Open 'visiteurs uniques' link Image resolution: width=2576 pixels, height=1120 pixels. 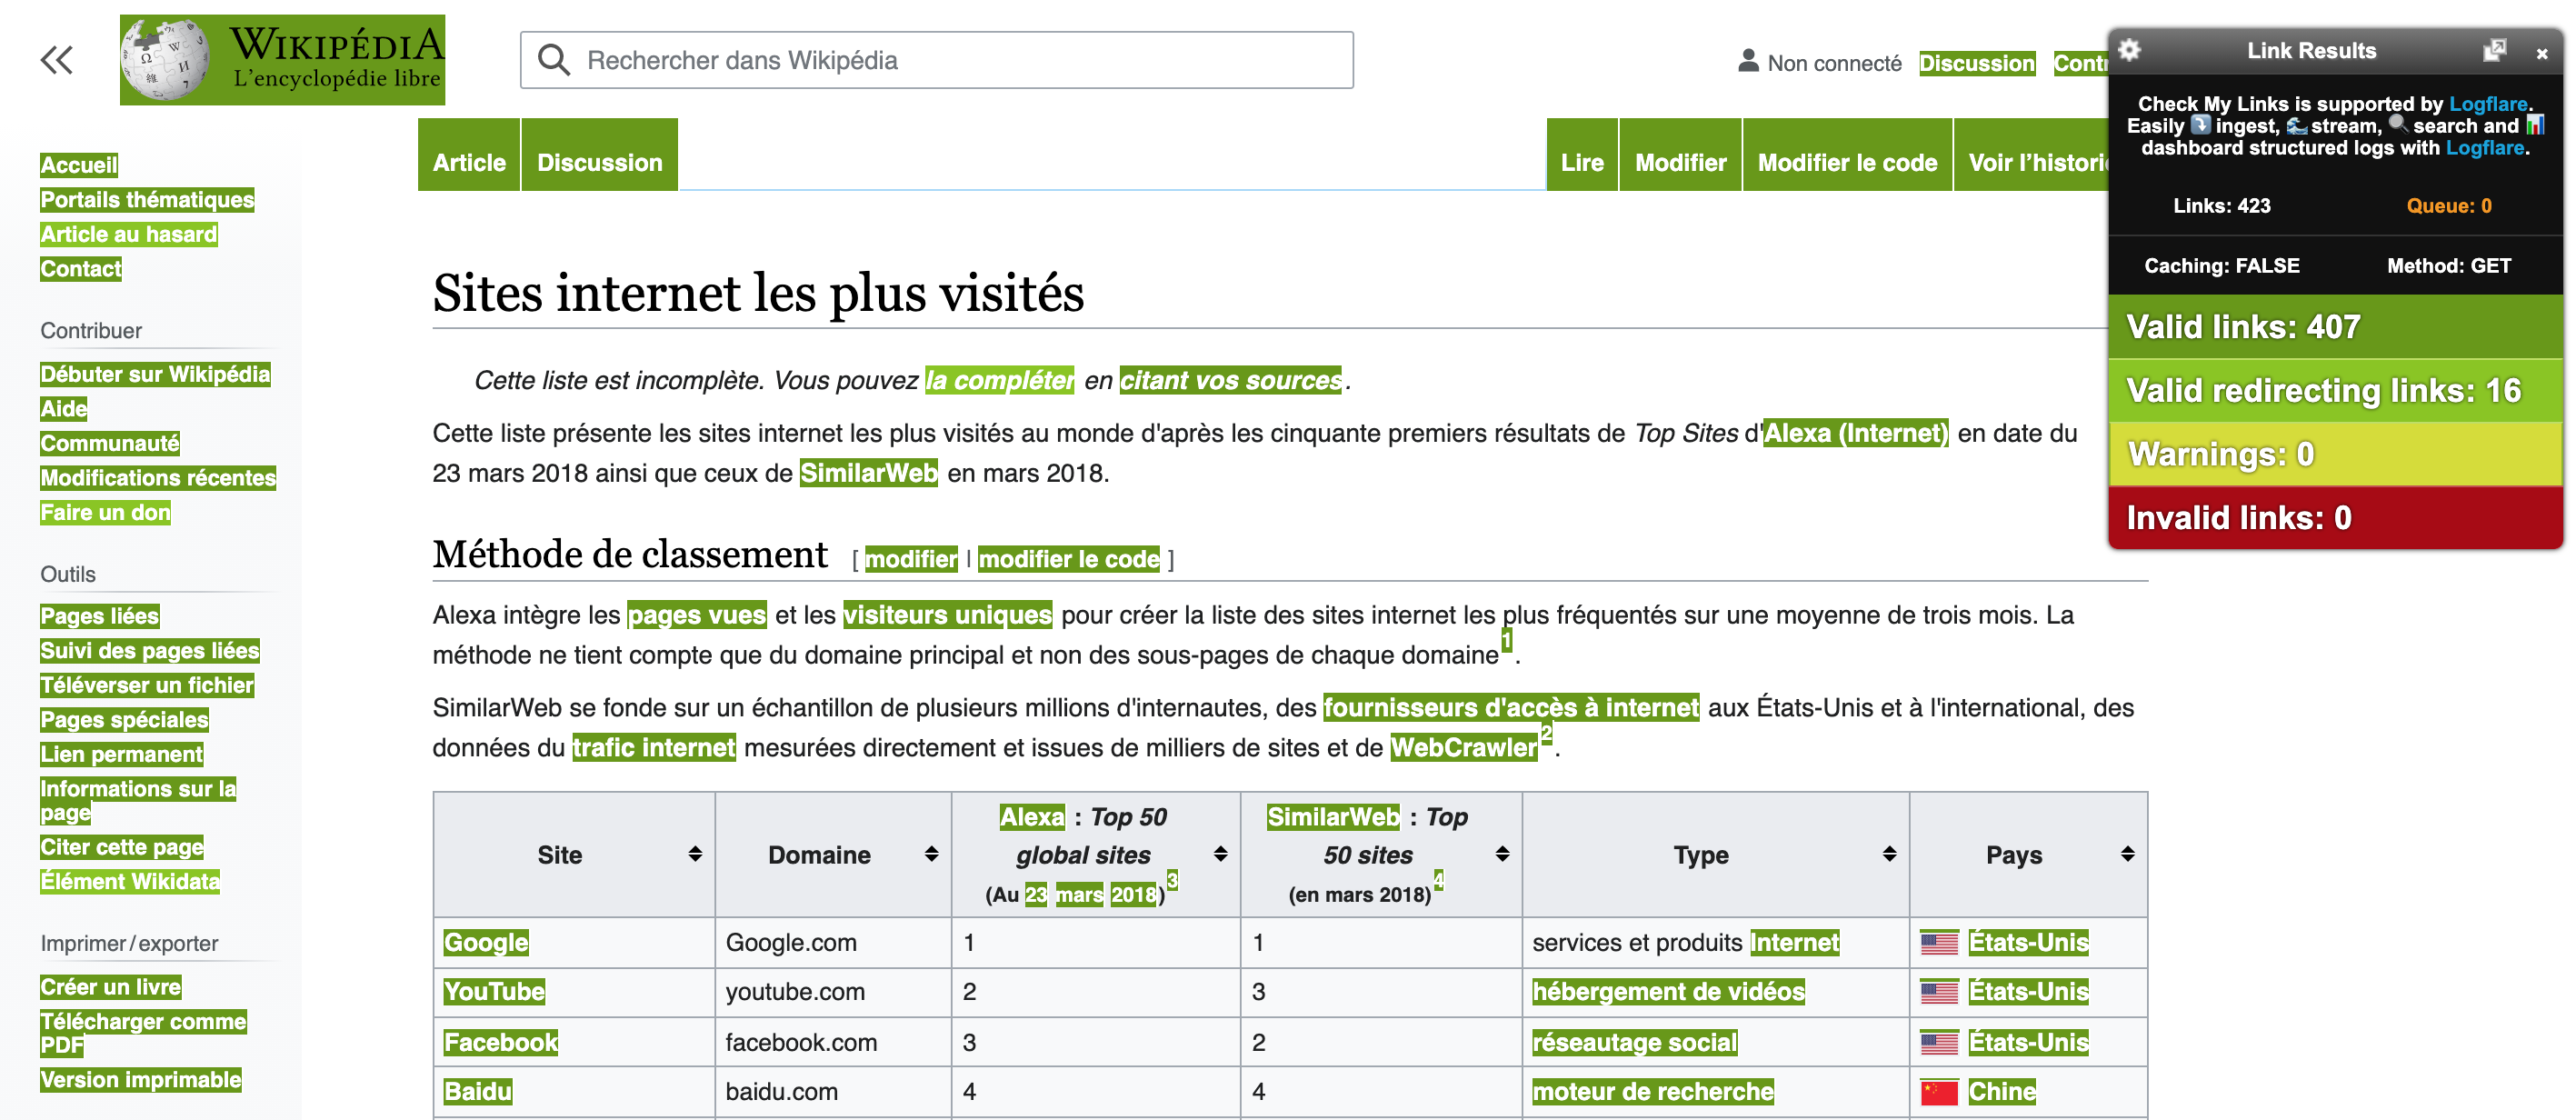(947, 615)
